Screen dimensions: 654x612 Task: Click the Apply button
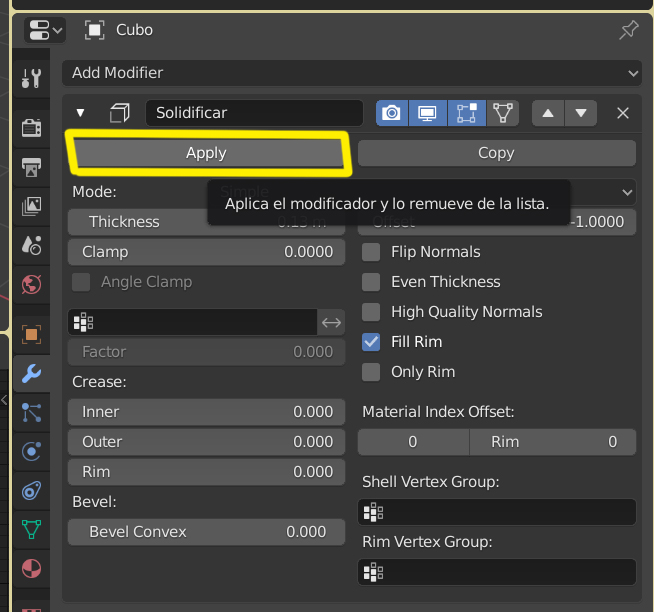pos(207,153)
